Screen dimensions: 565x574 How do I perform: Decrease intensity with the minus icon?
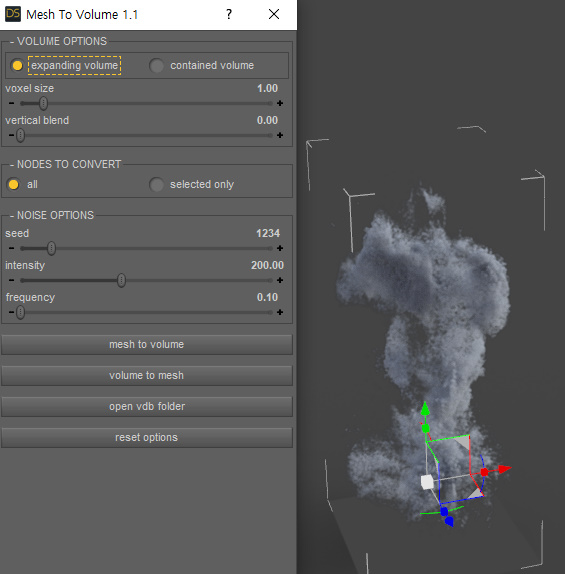pos(12,280)
